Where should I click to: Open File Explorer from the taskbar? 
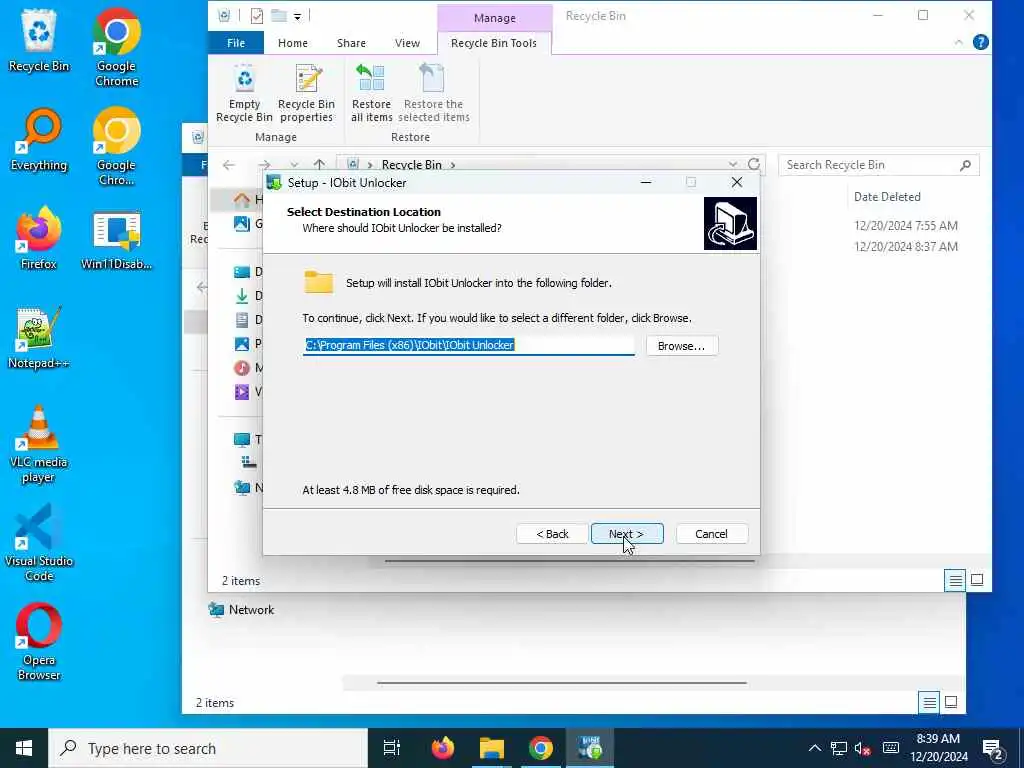coord(492,748)
